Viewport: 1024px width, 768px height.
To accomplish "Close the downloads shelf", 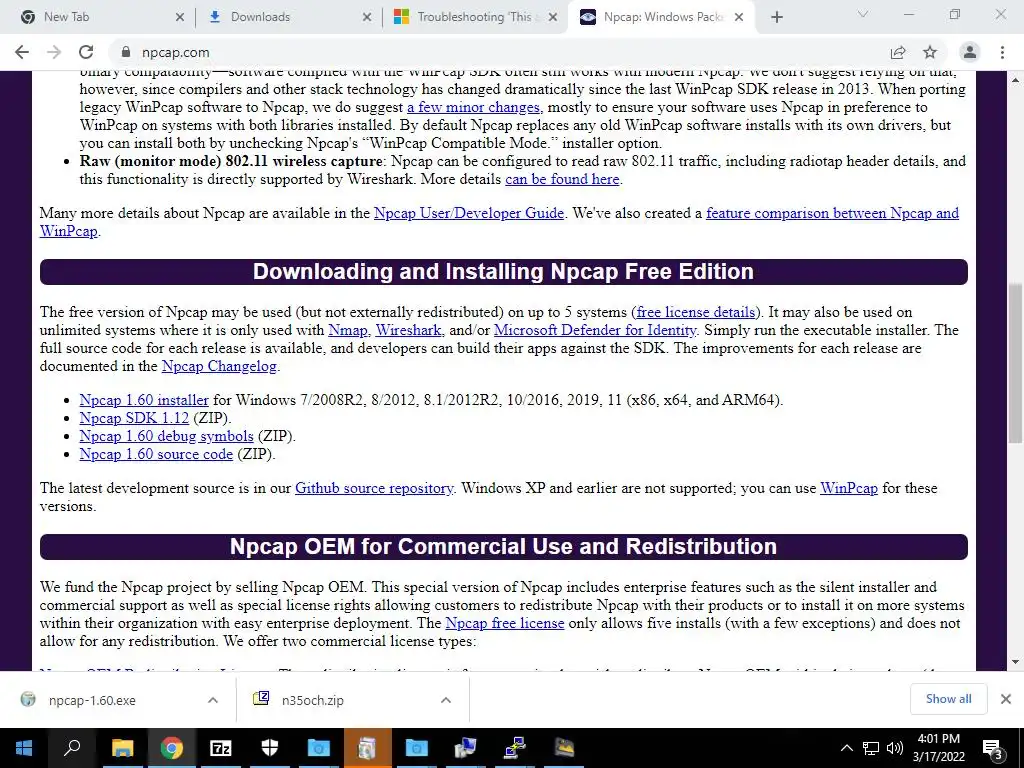I will click(1006, 699).
